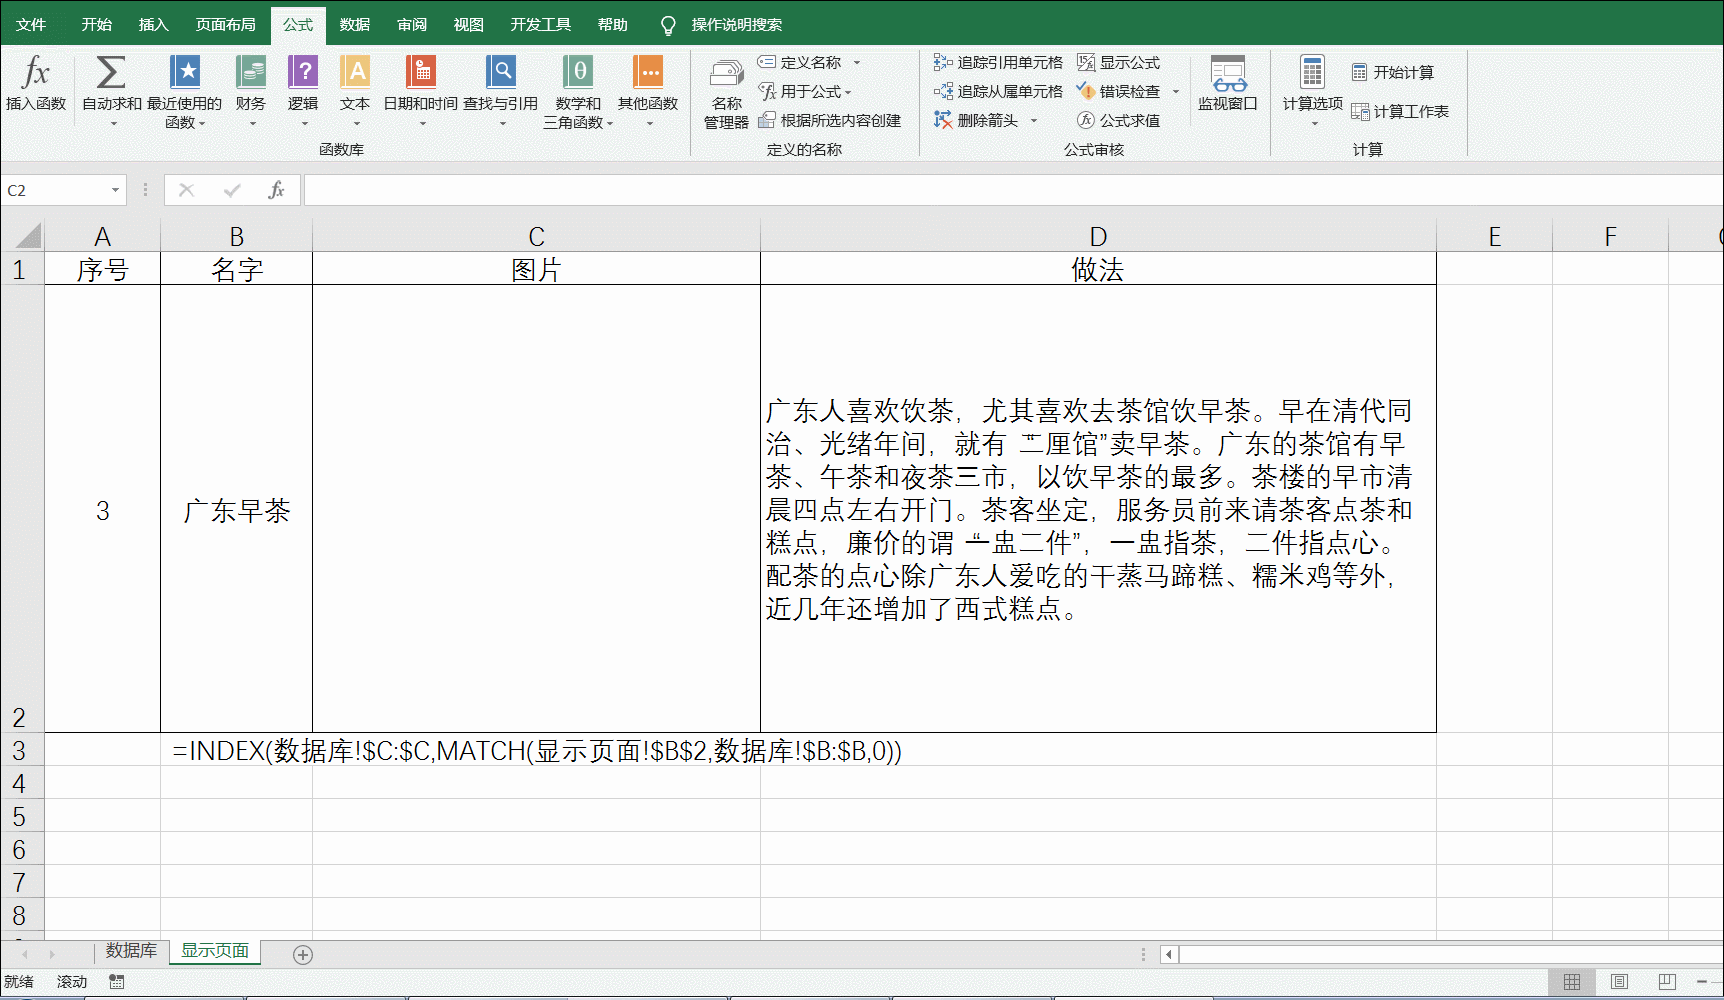Viewport: 1724px width, 1000px height.
Task: Select row 3 header
Action: (x=22, y=750)
